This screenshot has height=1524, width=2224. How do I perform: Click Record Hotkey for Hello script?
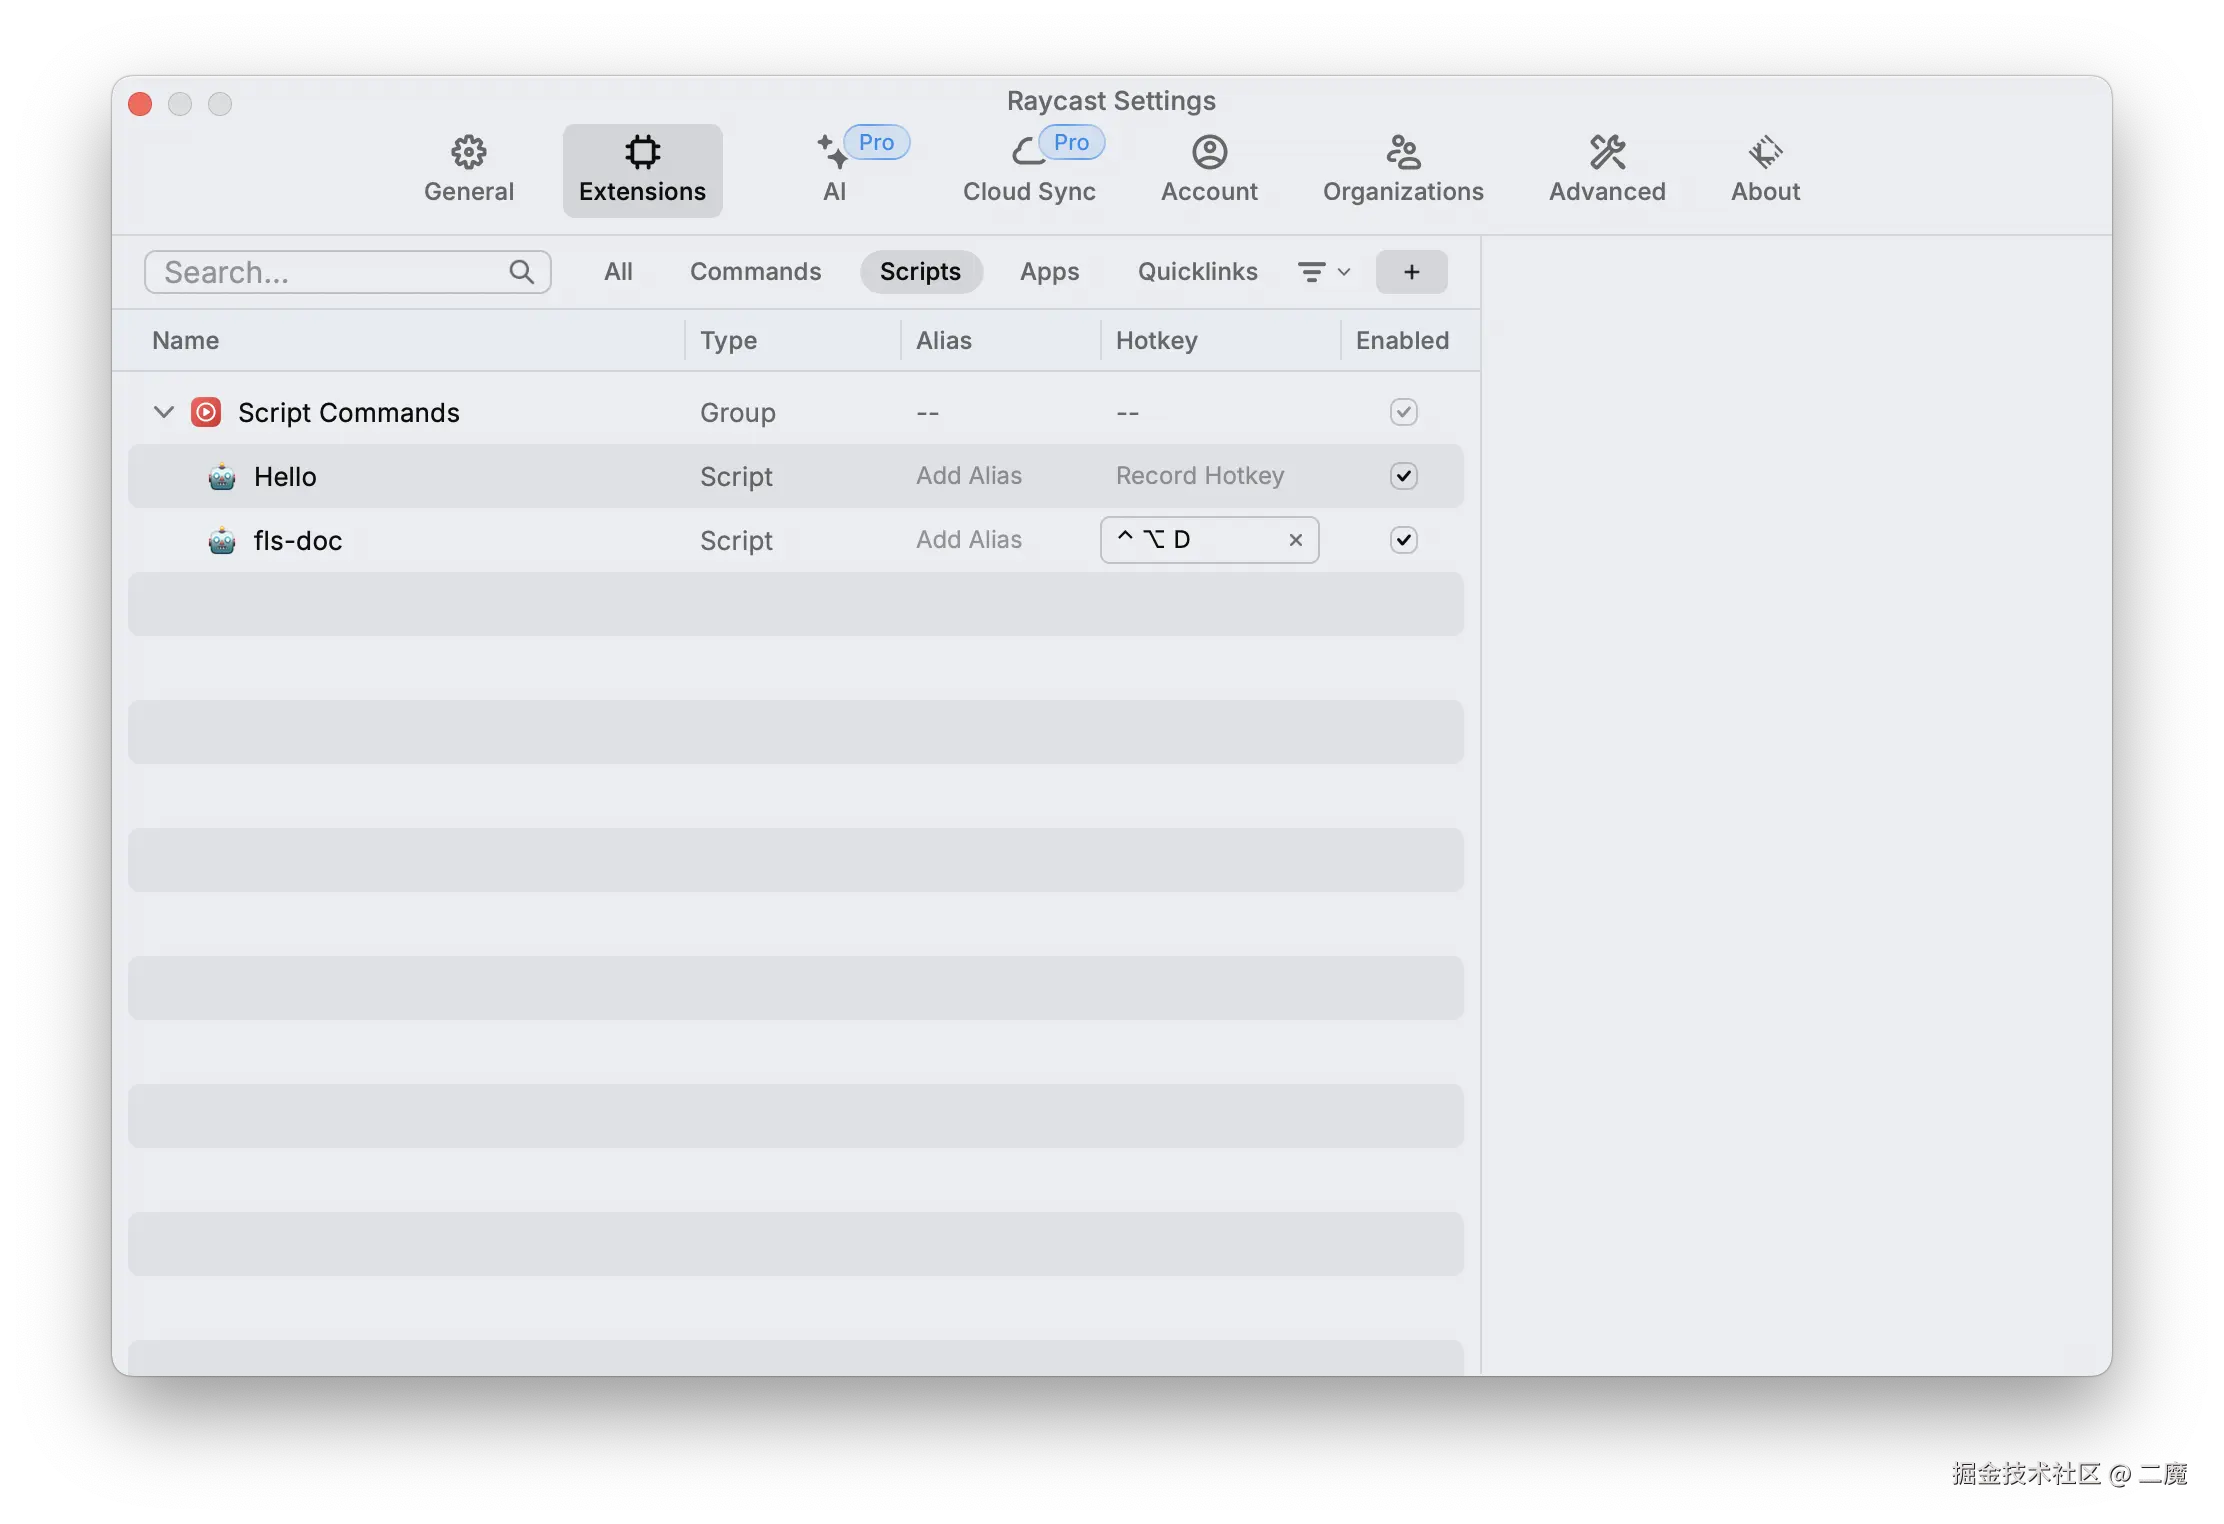[x=1199, y=476]
